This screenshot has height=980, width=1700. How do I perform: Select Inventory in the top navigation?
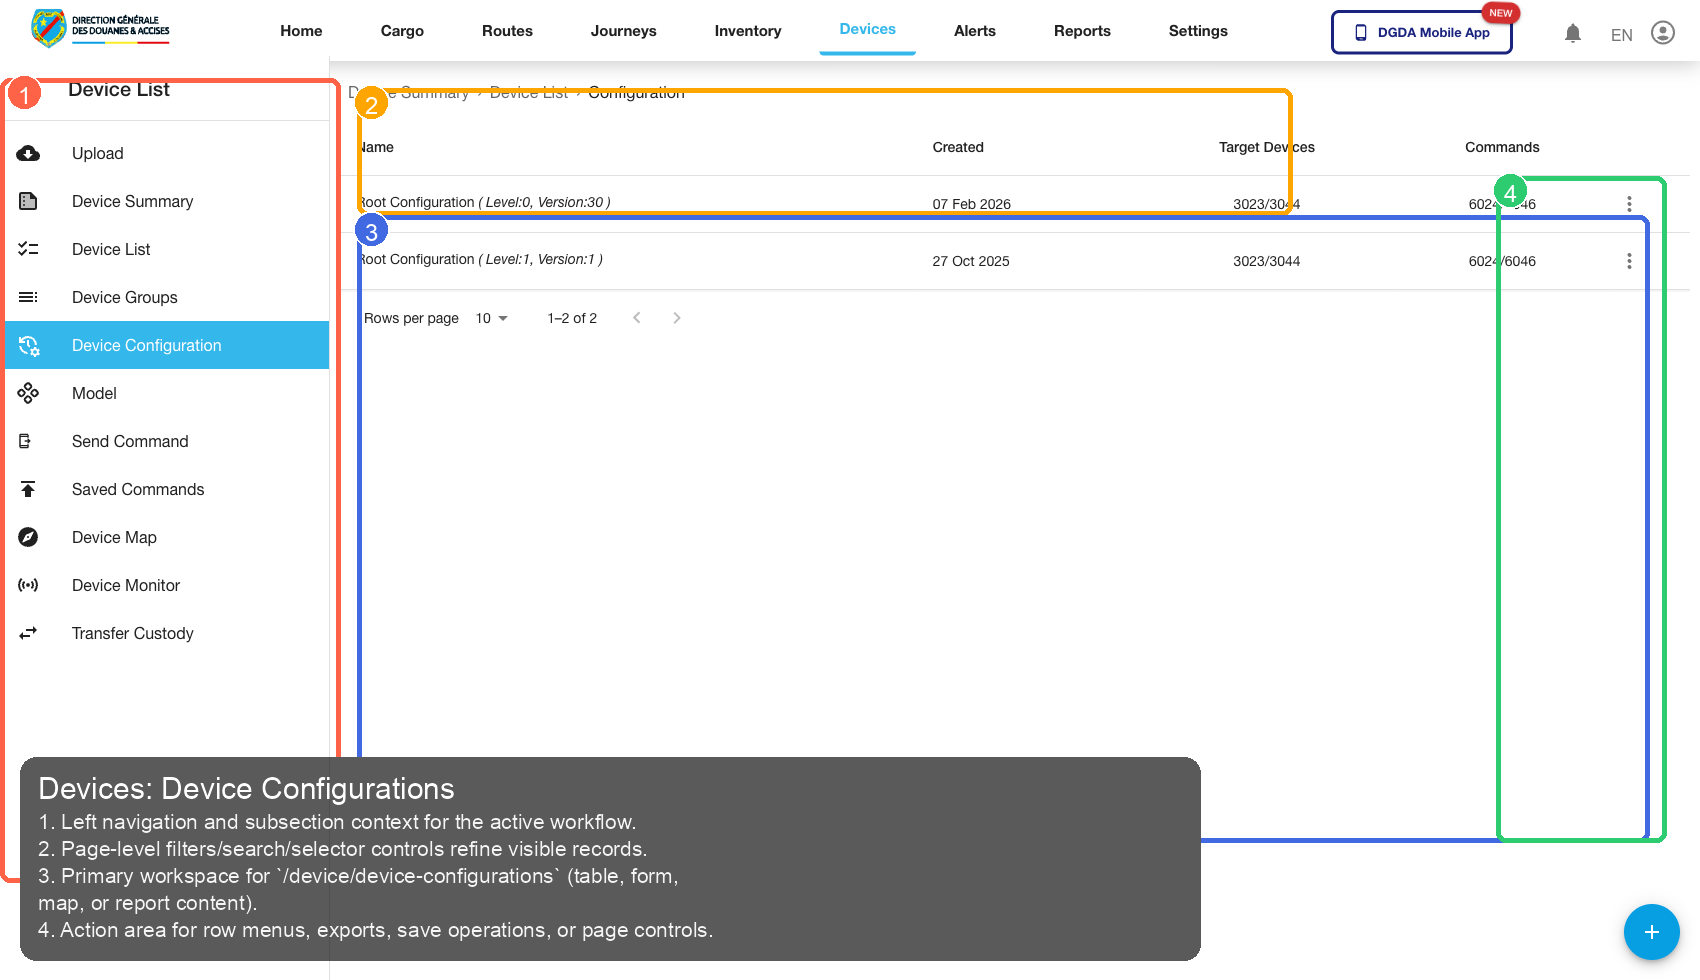pos(747,31)
